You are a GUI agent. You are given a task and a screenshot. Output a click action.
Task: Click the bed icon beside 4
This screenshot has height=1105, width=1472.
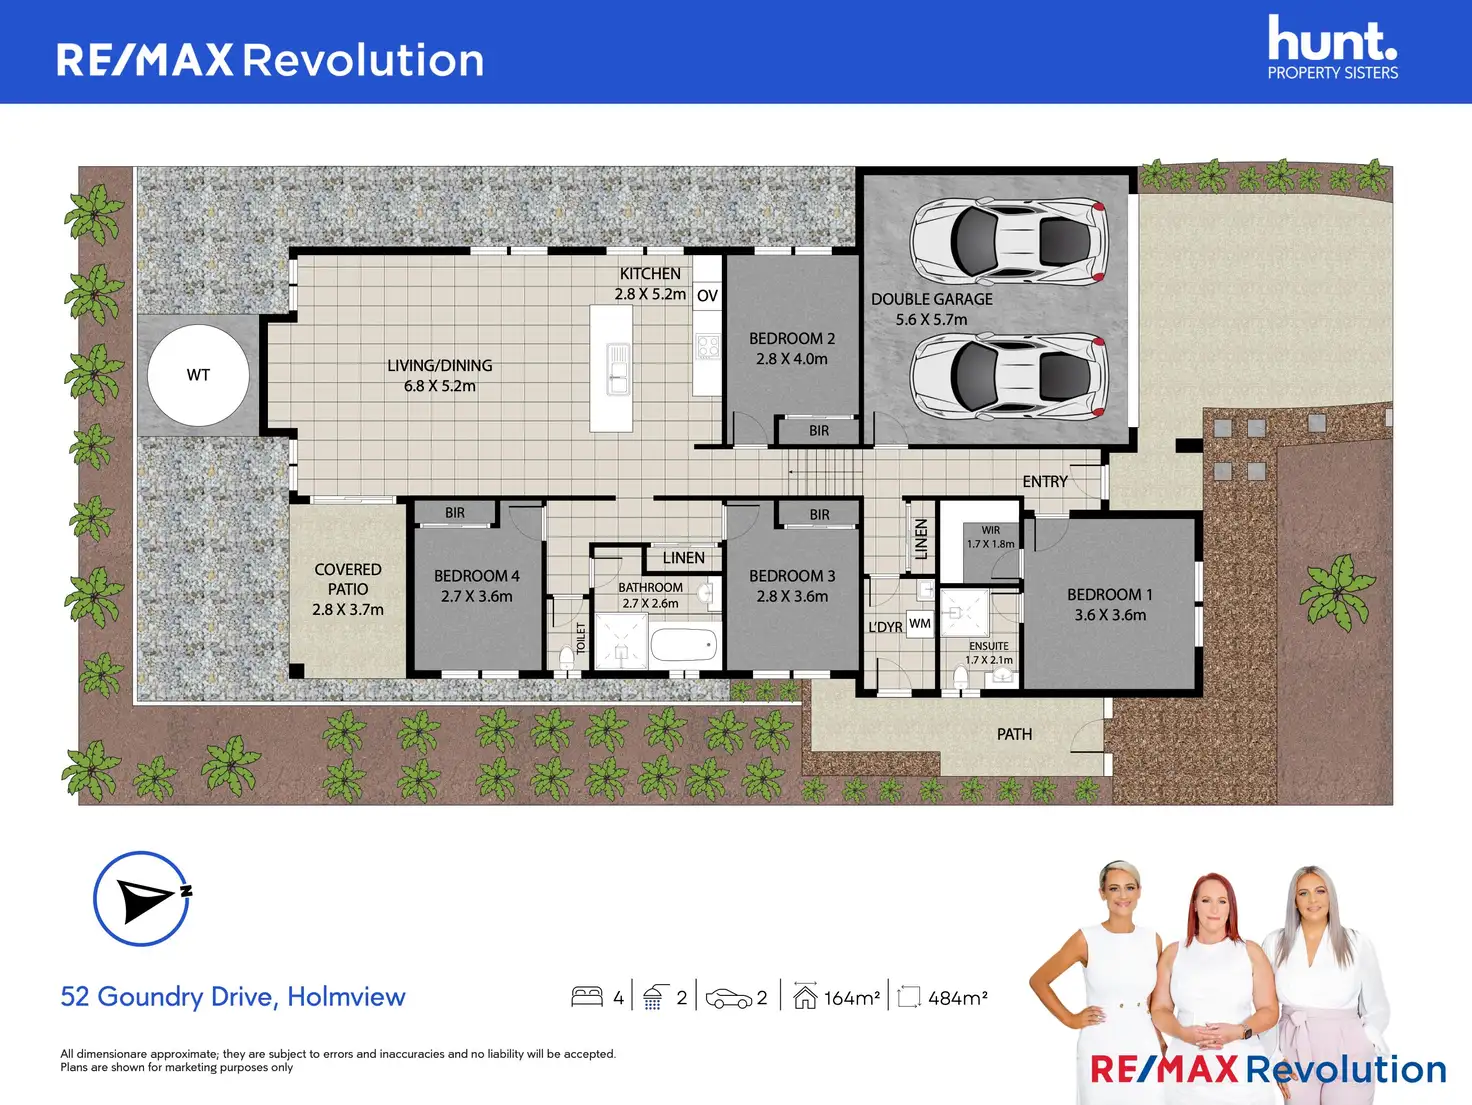tap(587, 997)
